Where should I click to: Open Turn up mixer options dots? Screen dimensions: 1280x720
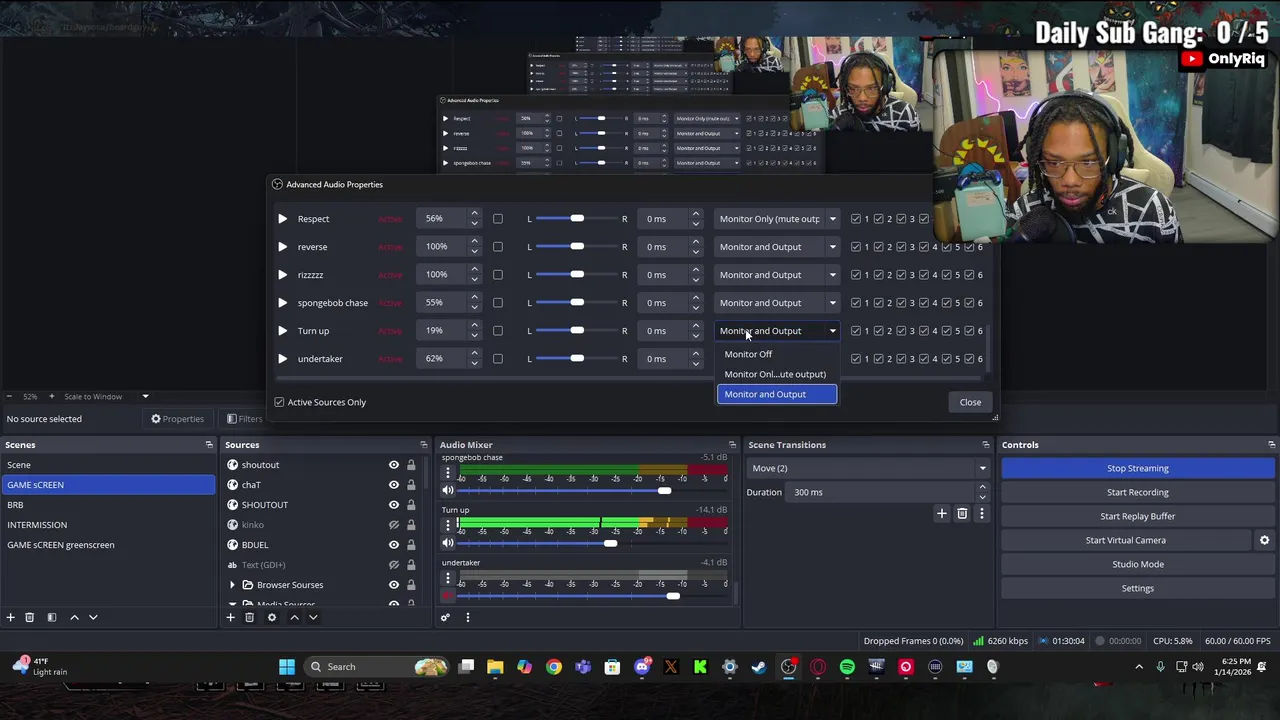(448, 524)
